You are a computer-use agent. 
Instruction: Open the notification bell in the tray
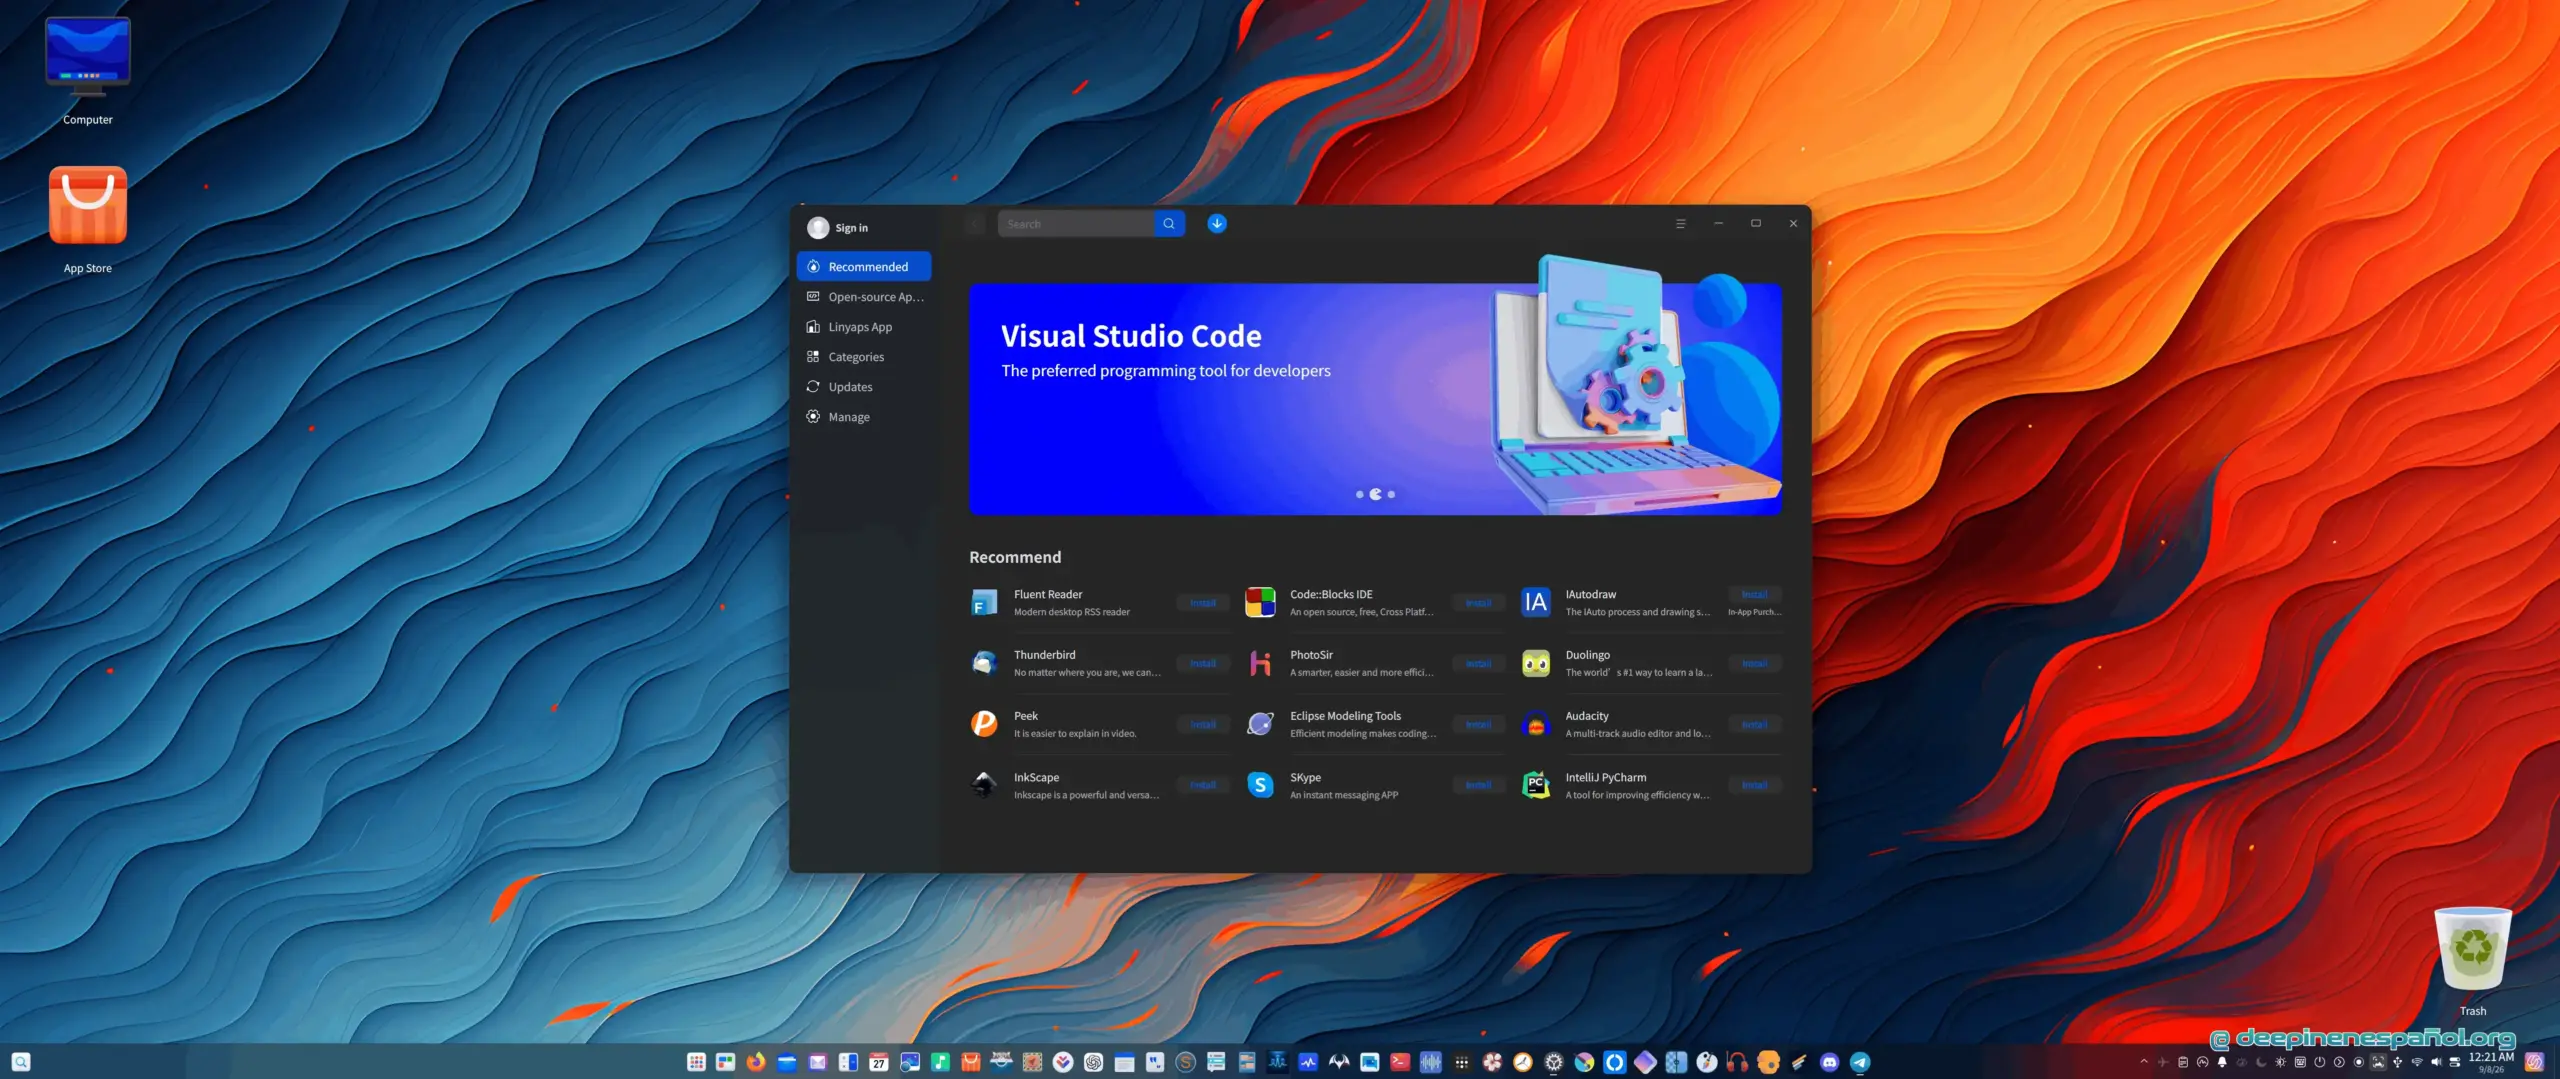tap(2222, 1062)
